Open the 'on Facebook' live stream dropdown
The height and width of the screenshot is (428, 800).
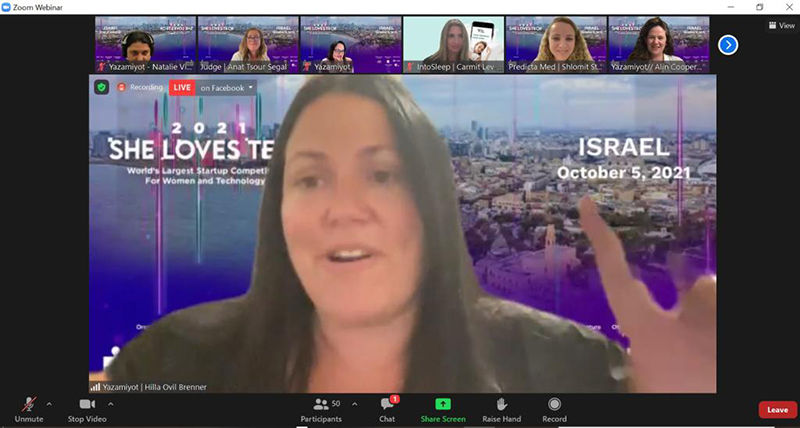coord(227,88)
